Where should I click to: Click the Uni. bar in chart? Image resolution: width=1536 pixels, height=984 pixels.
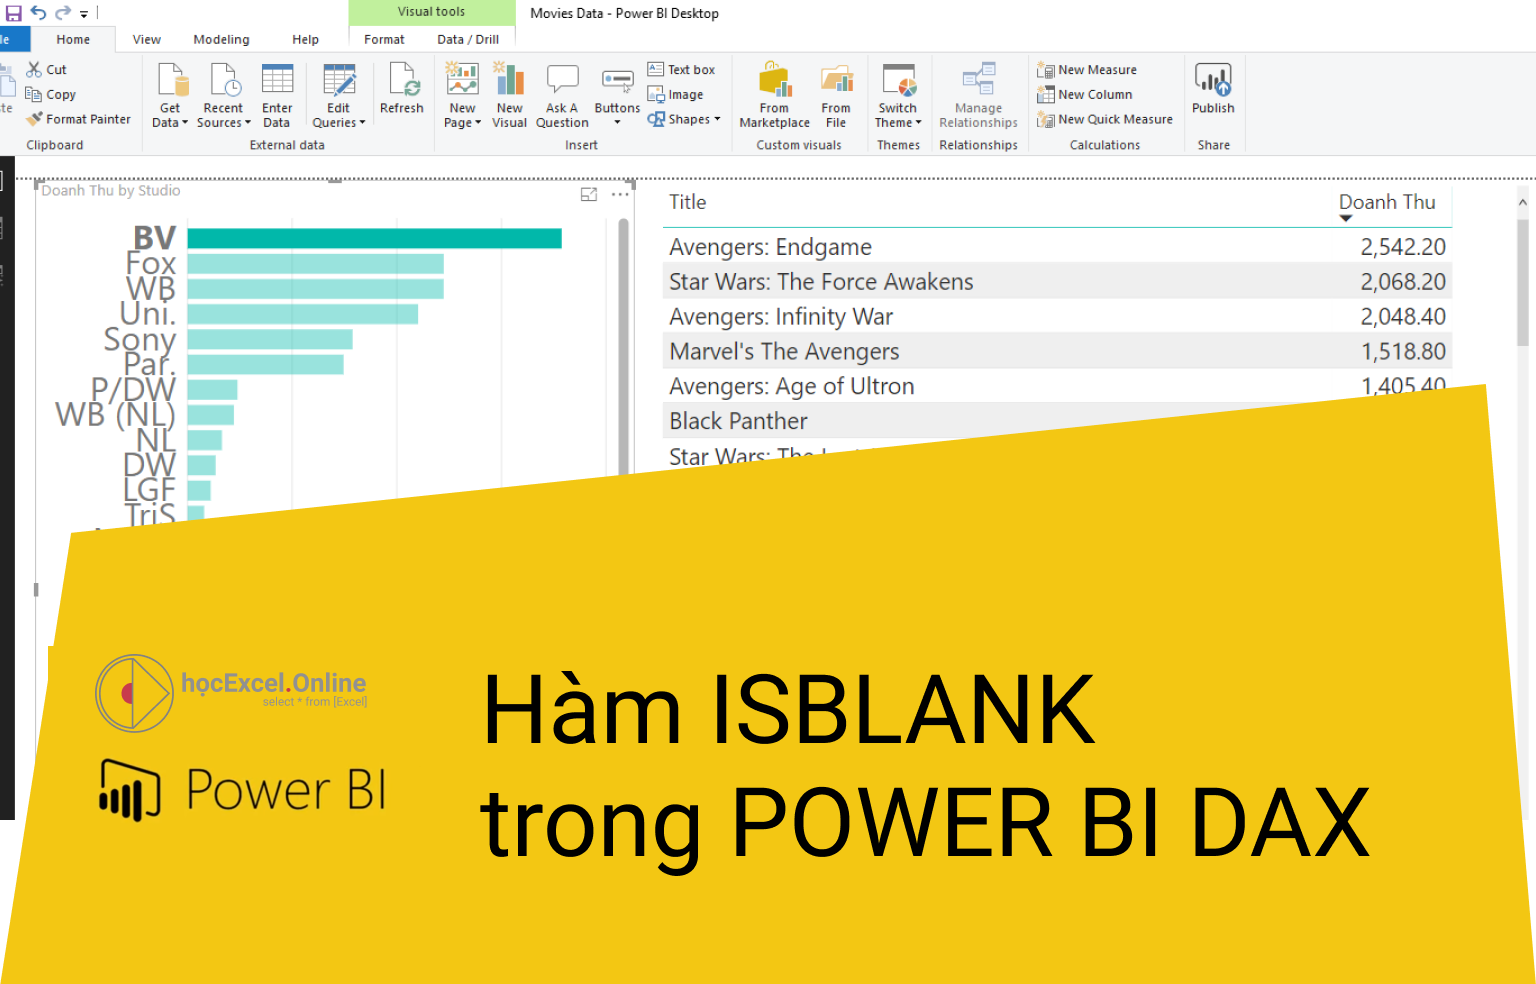coord(302,314)
